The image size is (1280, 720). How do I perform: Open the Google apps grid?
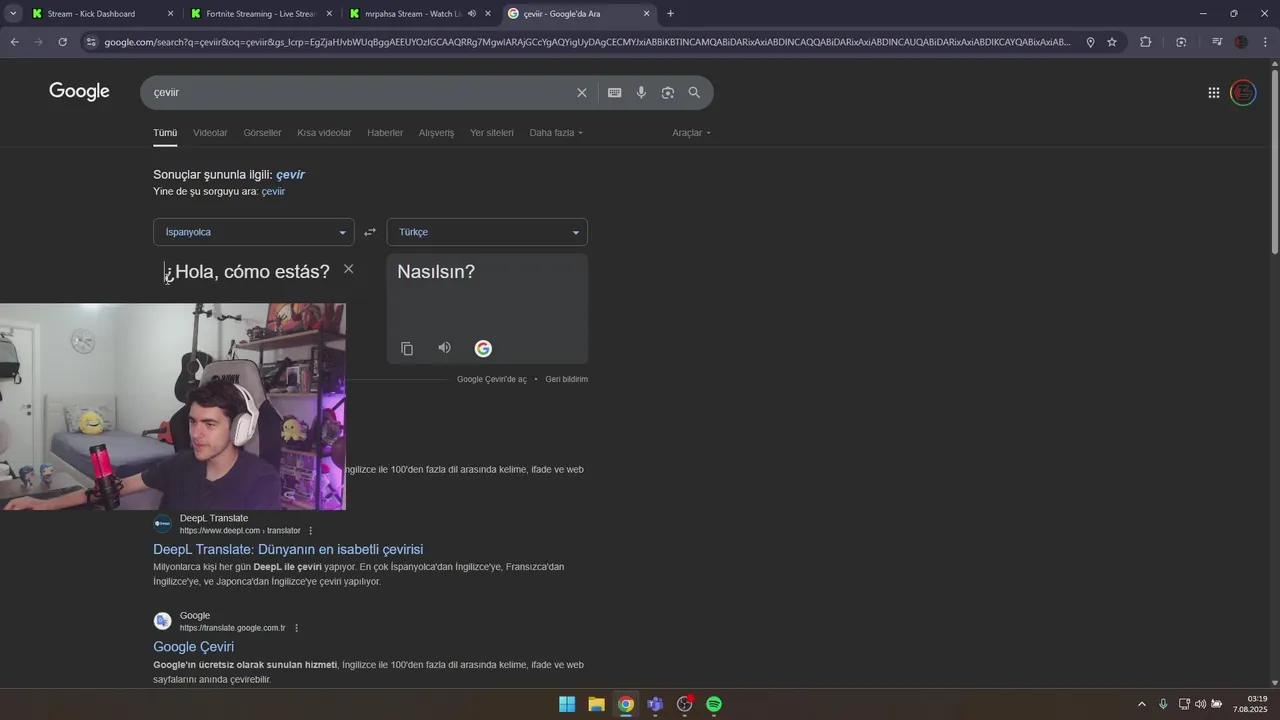pyautogui.click(x=1214, y=93)
